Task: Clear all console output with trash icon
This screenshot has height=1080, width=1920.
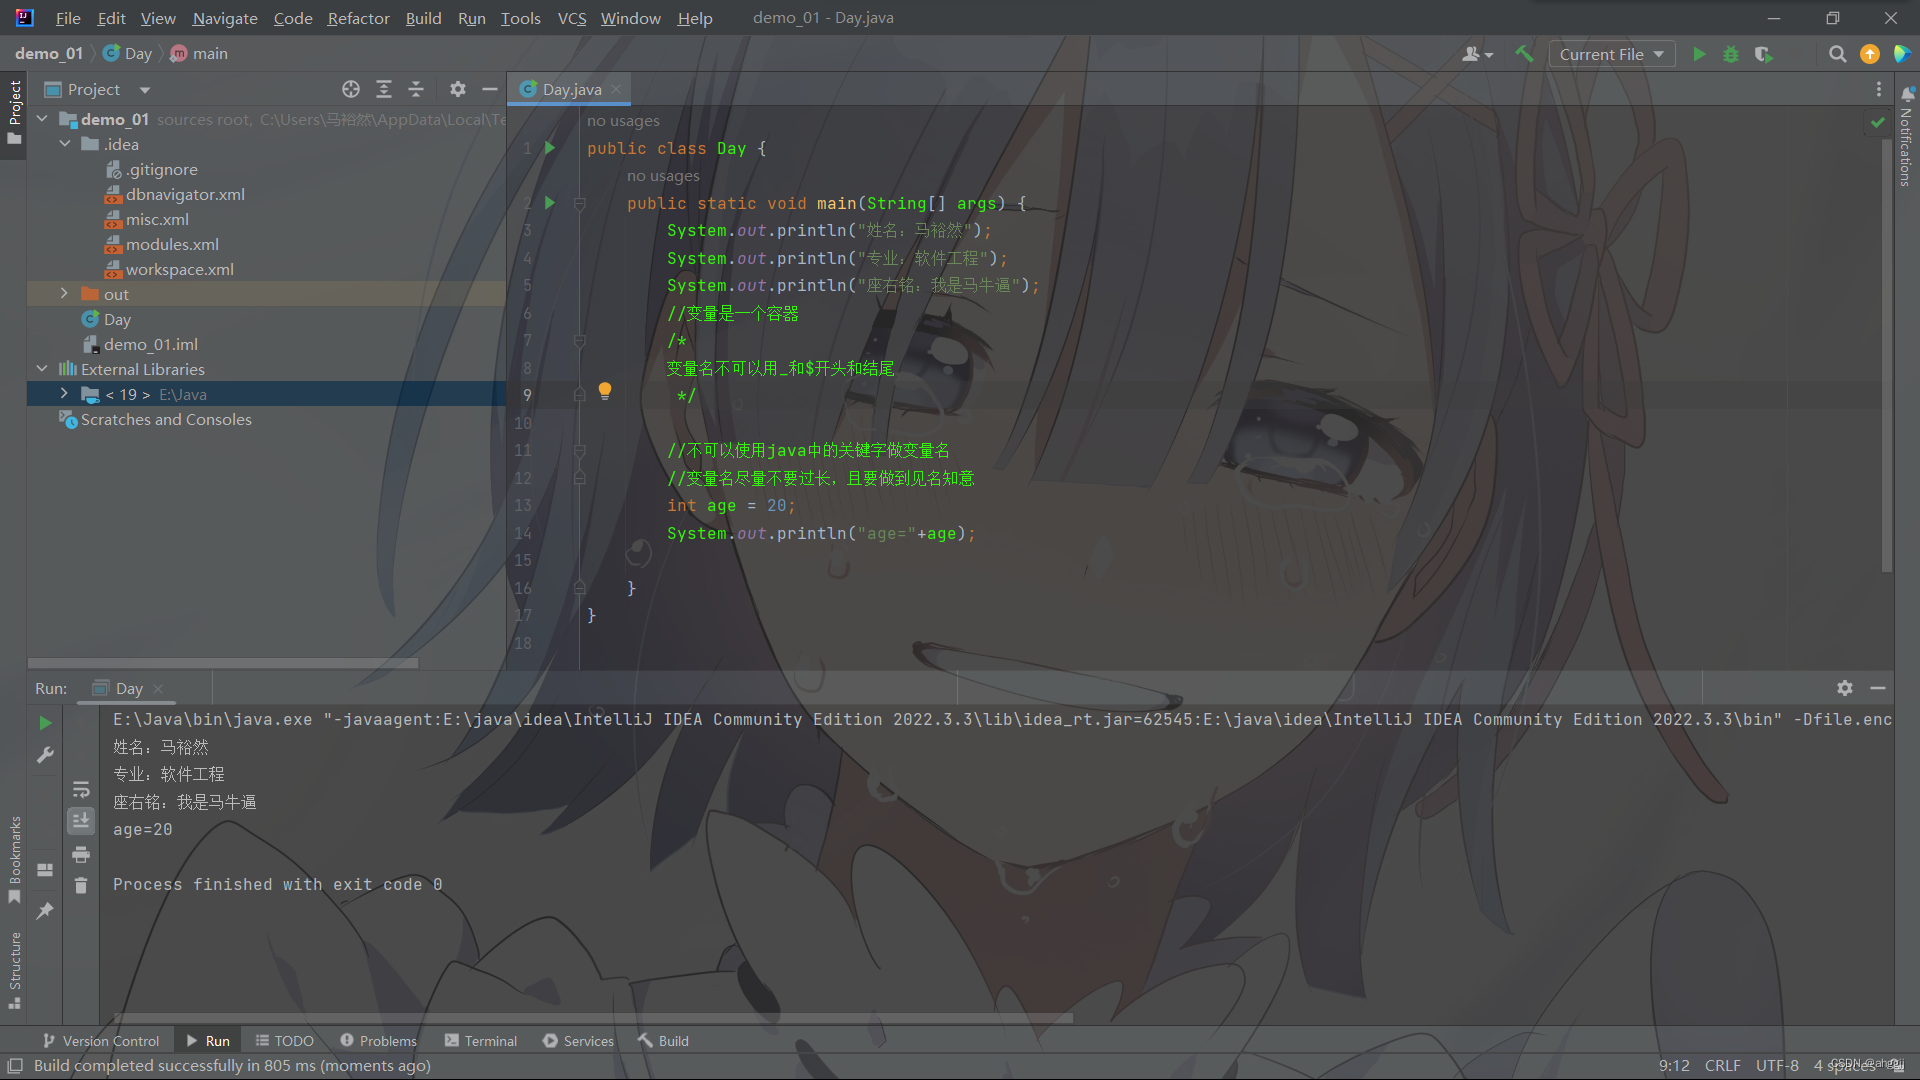Action: point(81,885)
